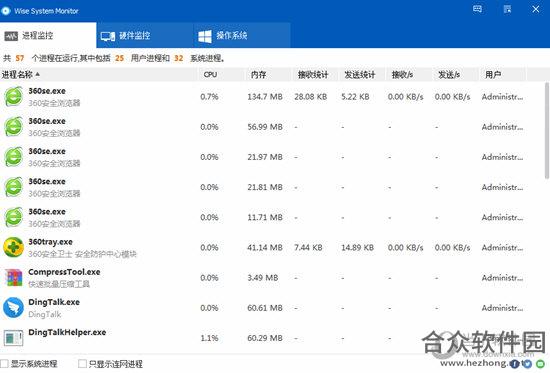
Task: Click the 41.14 MB memory value
Action: pos(265,248)
